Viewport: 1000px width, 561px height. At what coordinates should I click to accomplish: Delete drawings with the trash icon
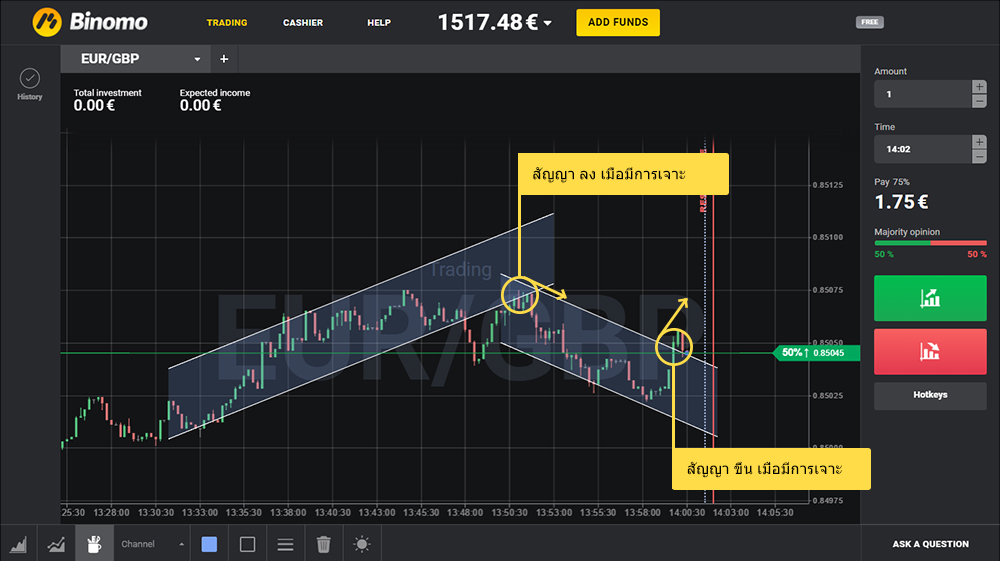tap(323, 544)
